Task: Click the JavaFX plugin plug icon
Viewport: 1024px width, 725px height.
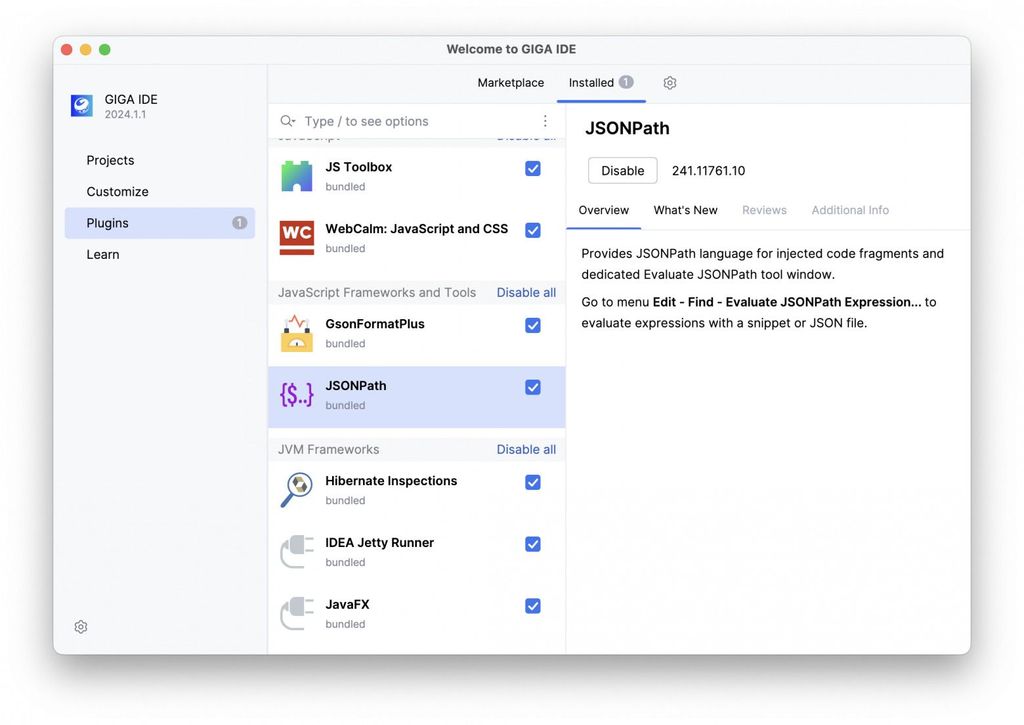Action: tap(297, 614)
